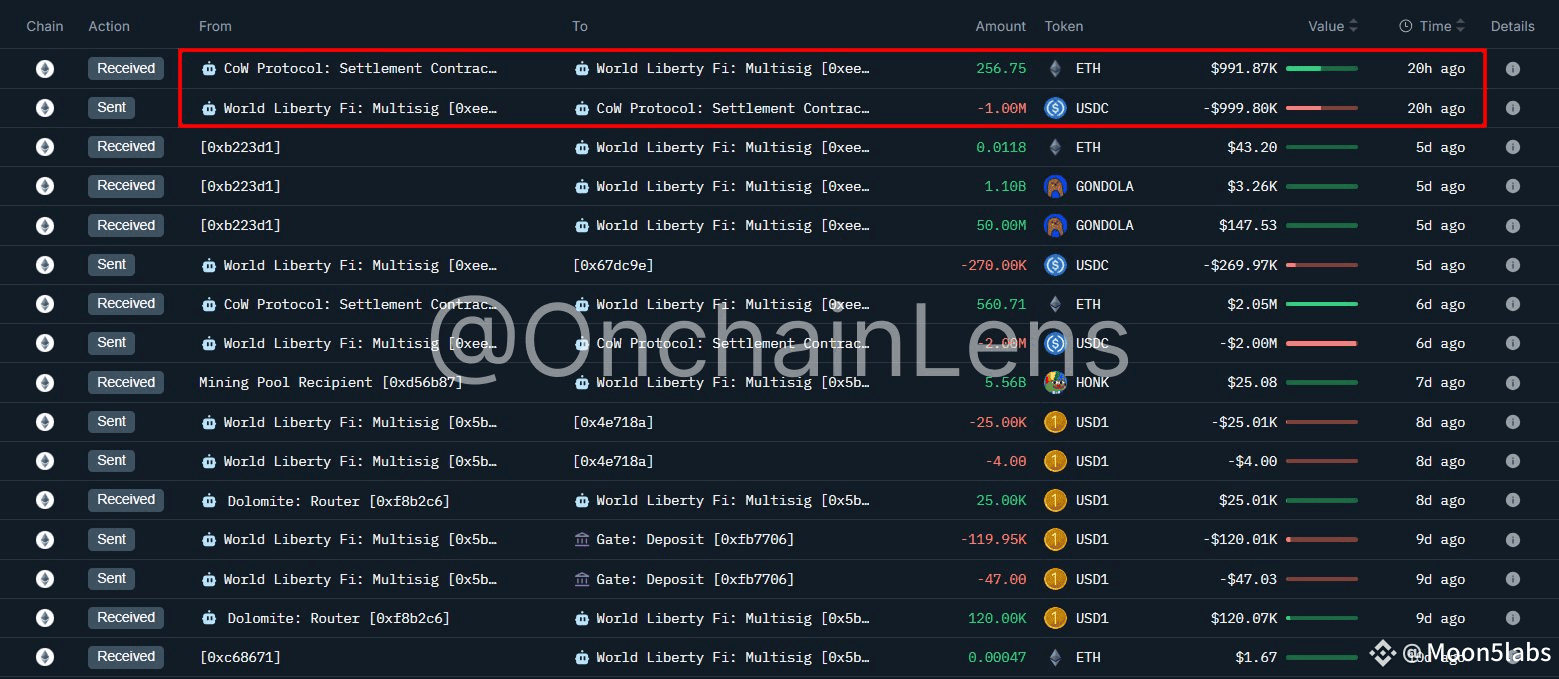Click Ethereum chain icon on the $1.67 row
This screenshot has width=1559, height=679.
[x=45, y=657]
